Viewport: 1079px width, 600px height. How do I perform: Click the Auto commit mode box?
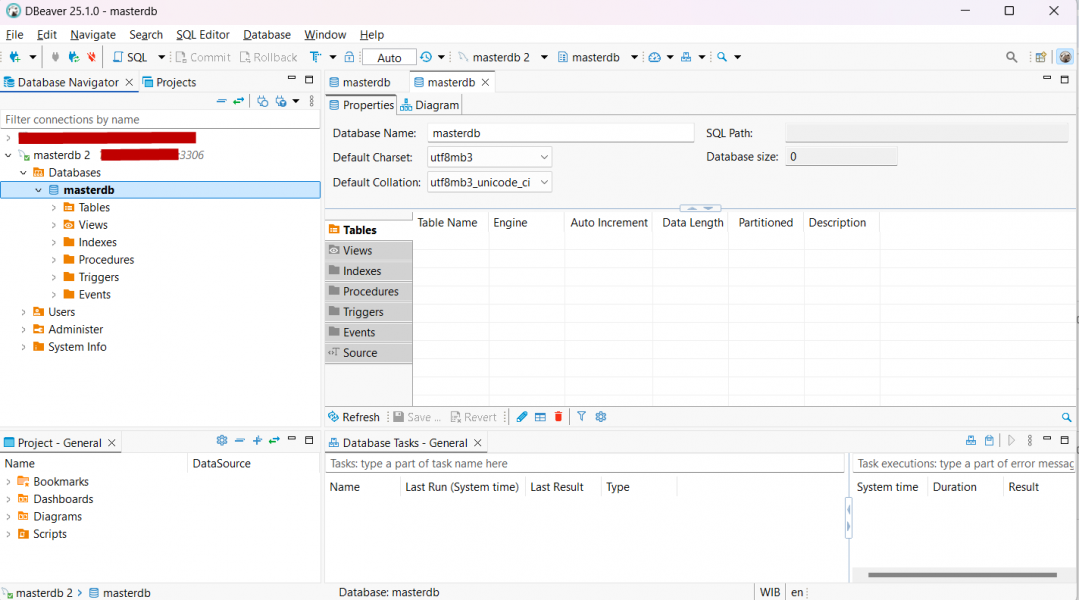coord(389,58)
